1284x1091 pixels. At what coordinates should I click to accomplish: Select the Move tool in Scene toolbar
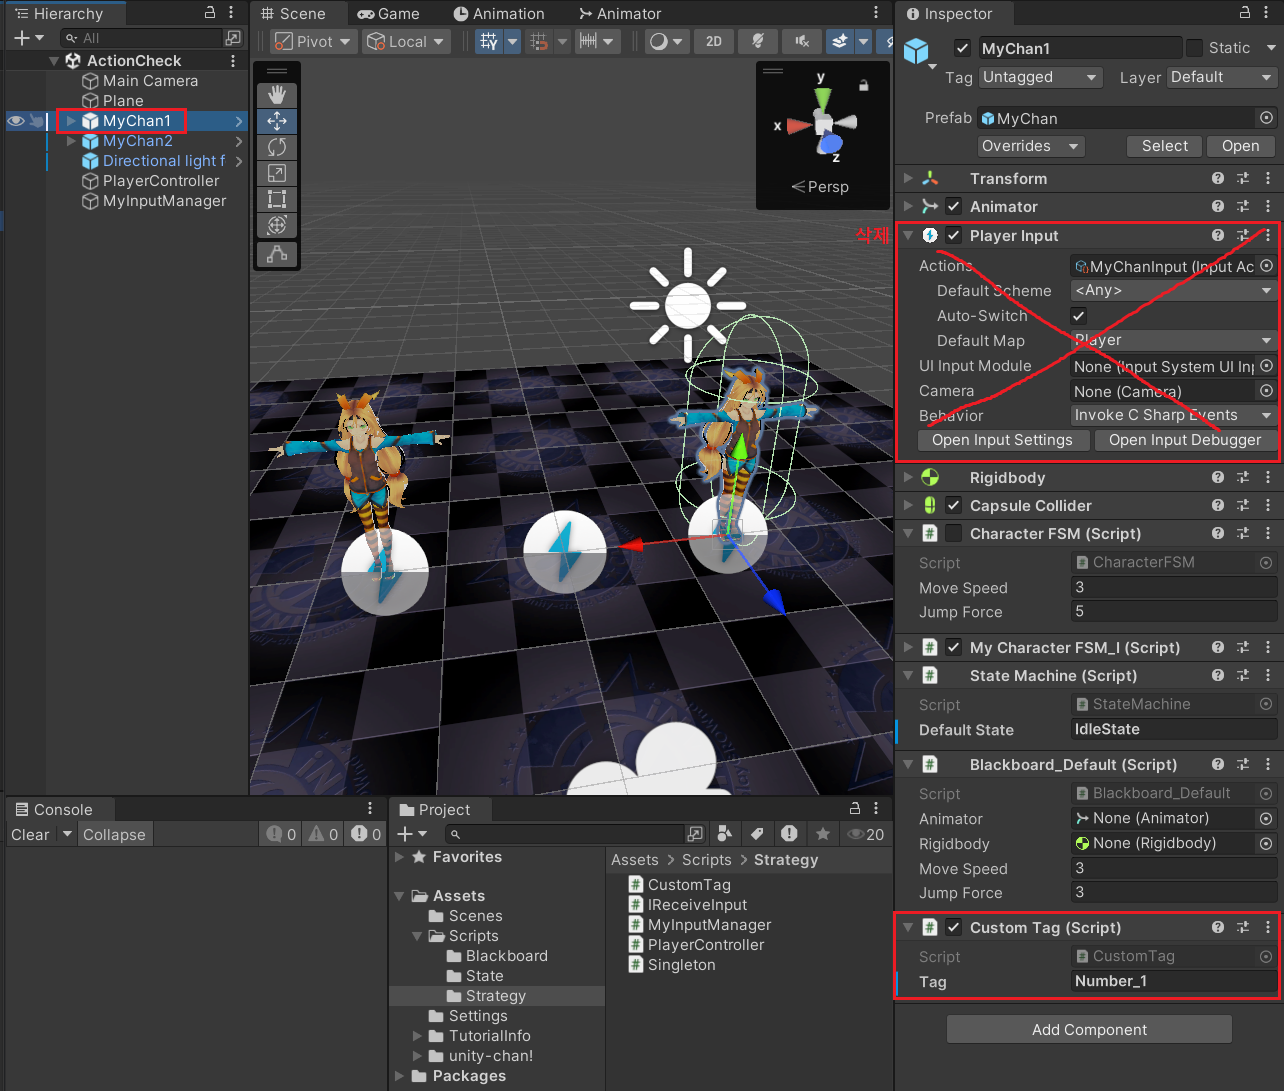coord(277,121)
